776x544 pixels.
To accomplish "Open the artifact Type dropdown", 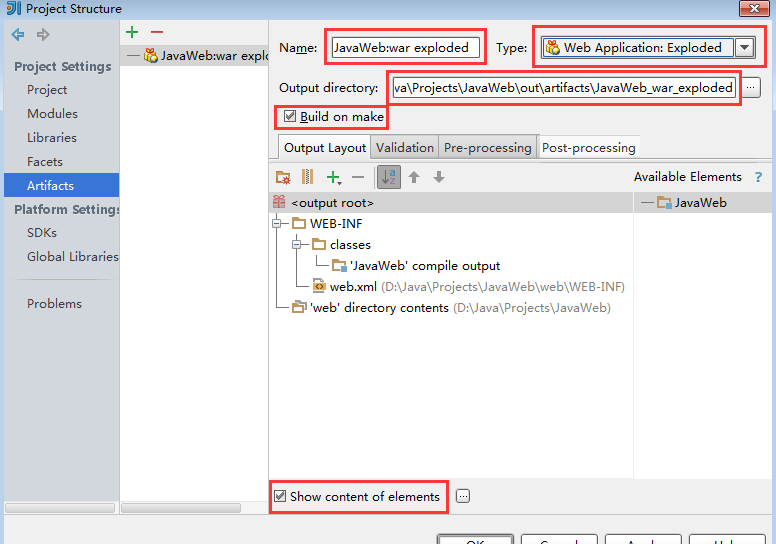I will [x=744, y=48].
